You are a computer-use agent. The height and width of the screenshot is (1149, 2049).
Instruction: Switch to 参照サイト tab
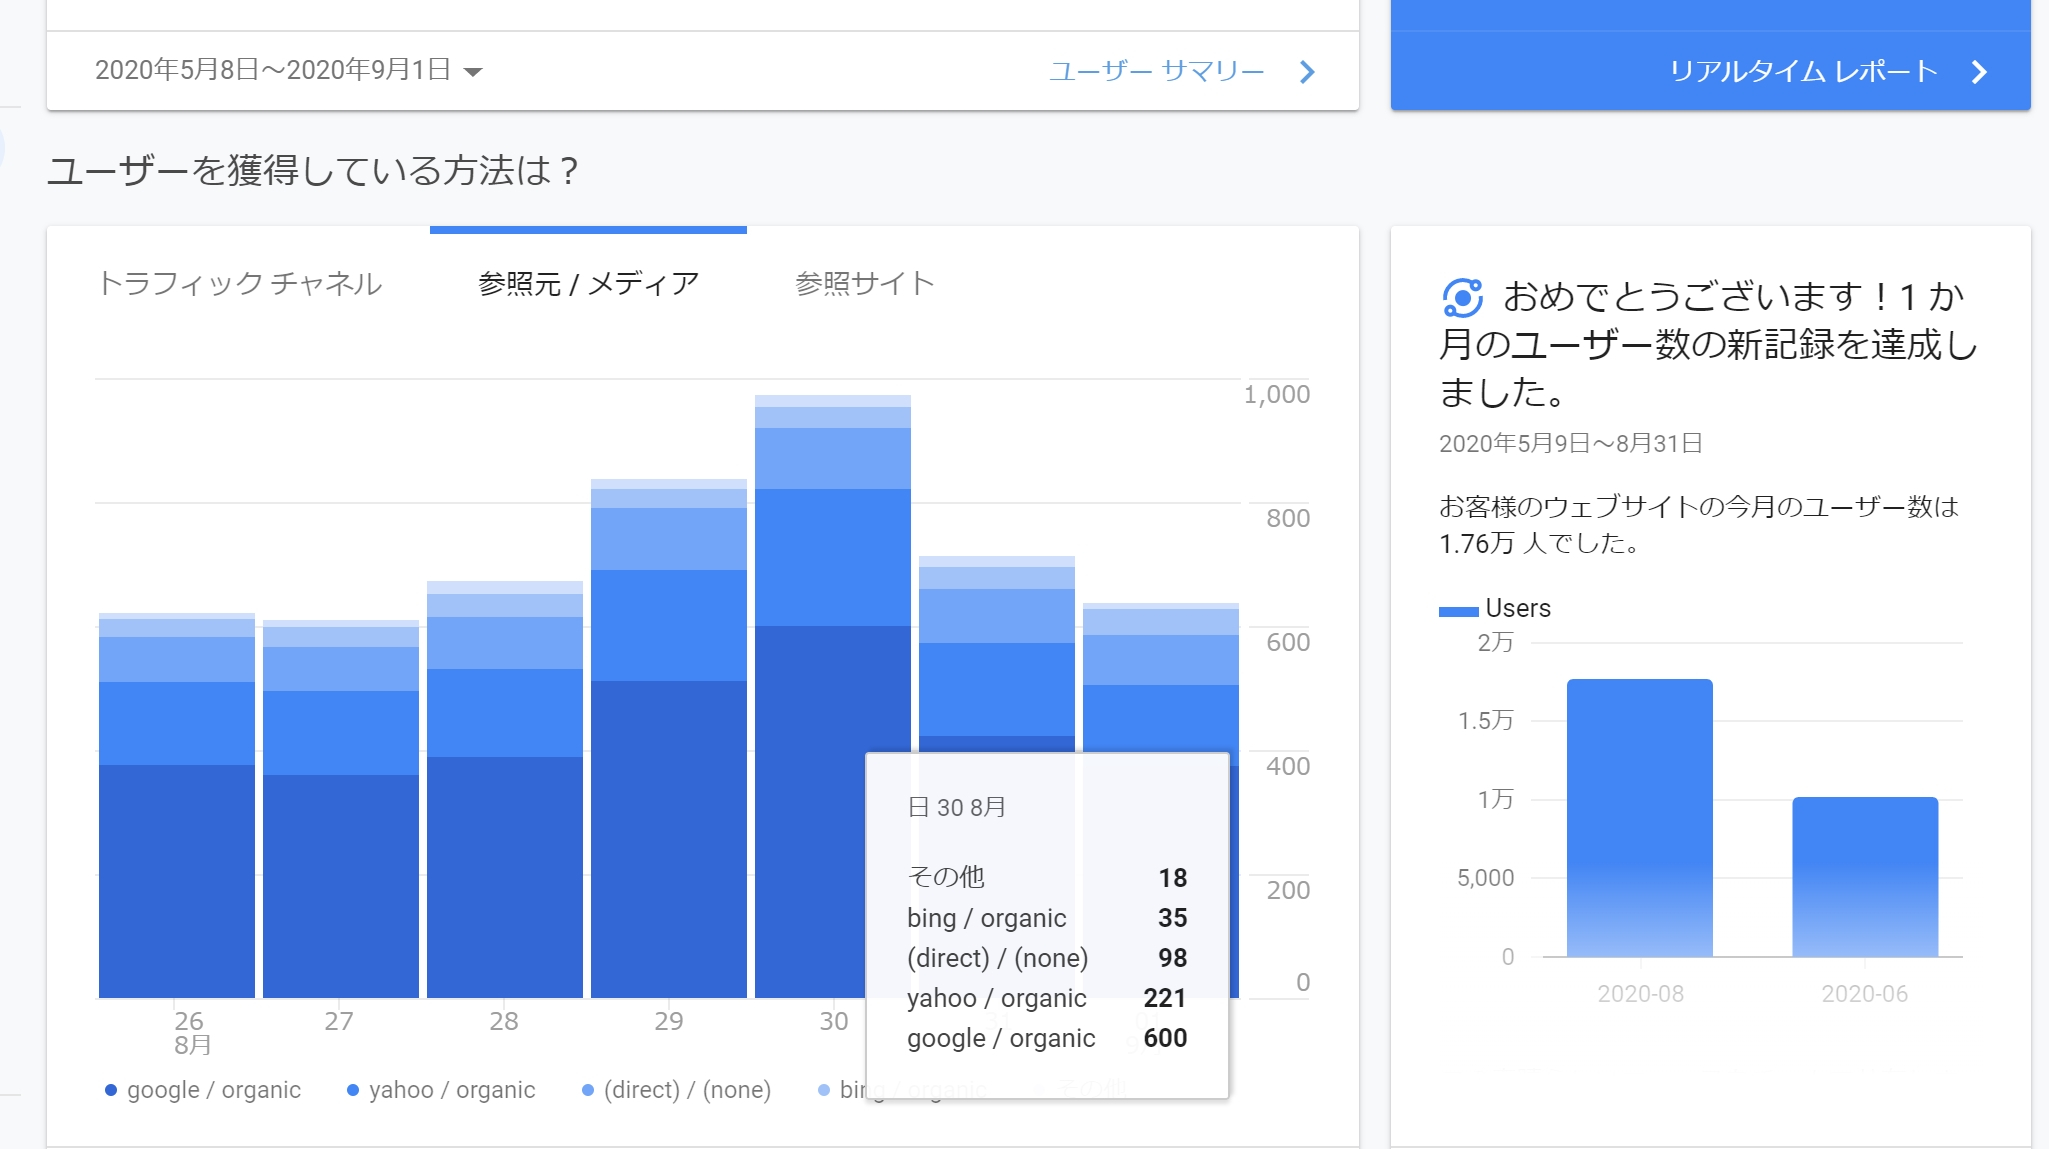pyautogui.click(x=864, y=284)
